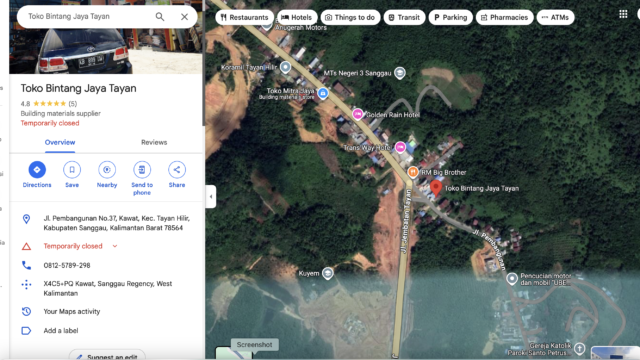Clear the search with the X icon
The image size is (640, 360).
pos(184,17)
